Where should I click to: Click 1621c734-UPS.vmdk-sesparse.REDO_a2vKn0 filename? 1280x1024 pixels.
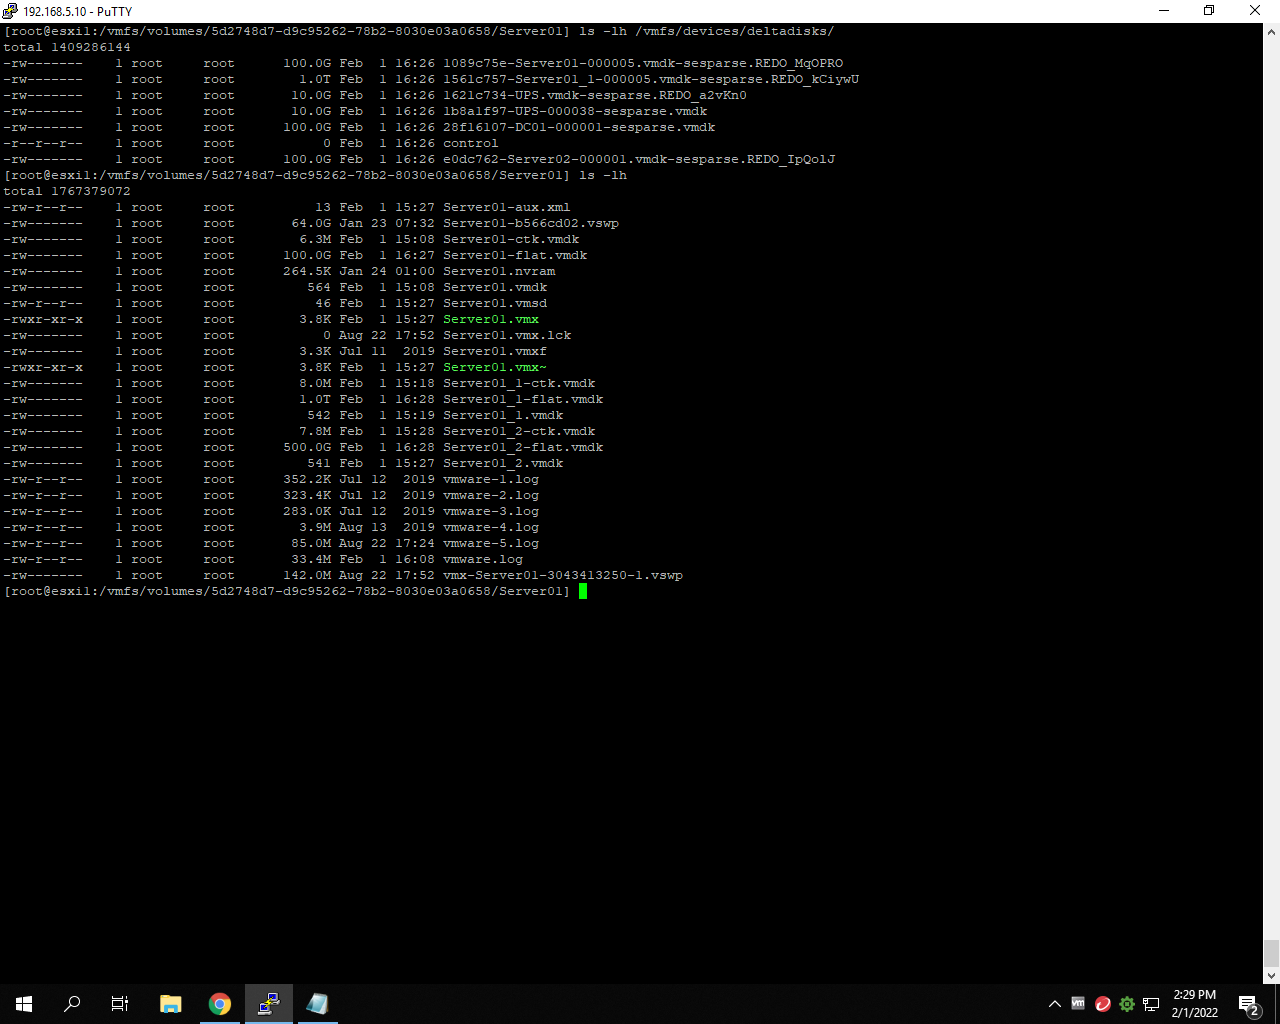click(x=595, y=95)
